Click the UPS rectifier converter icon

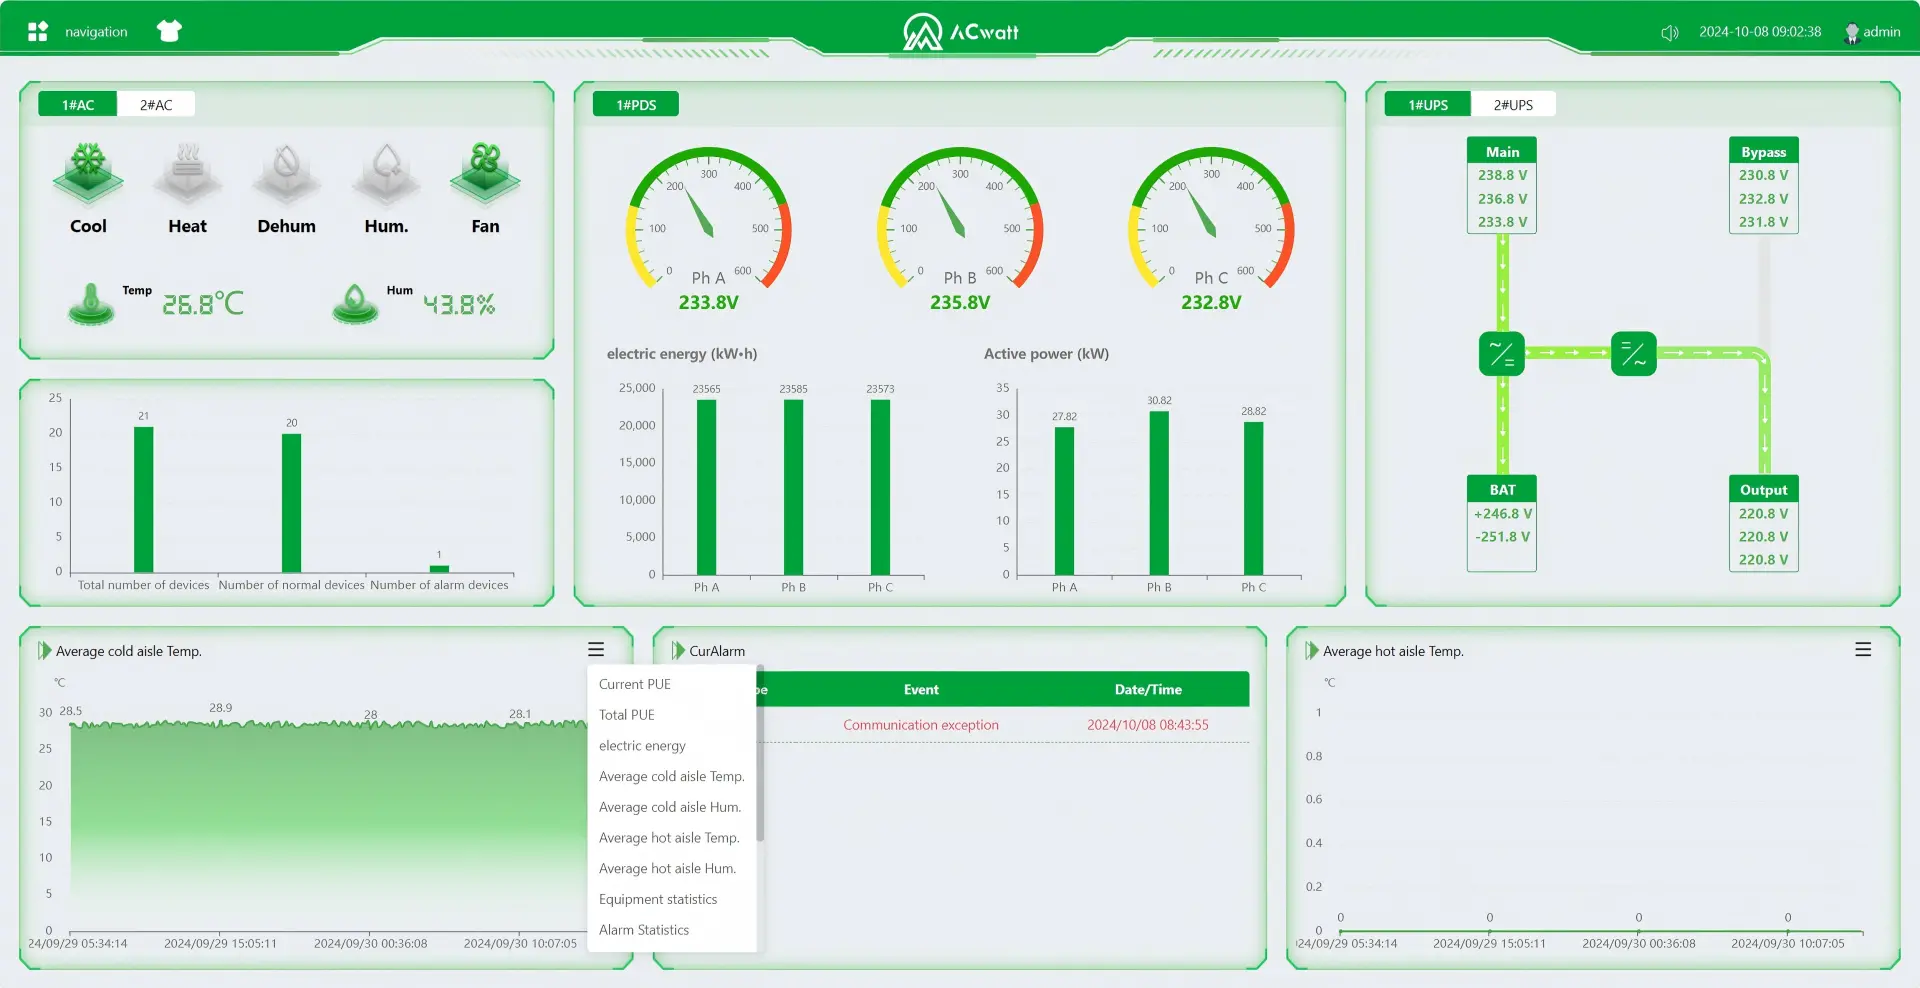coord(1502,354)
